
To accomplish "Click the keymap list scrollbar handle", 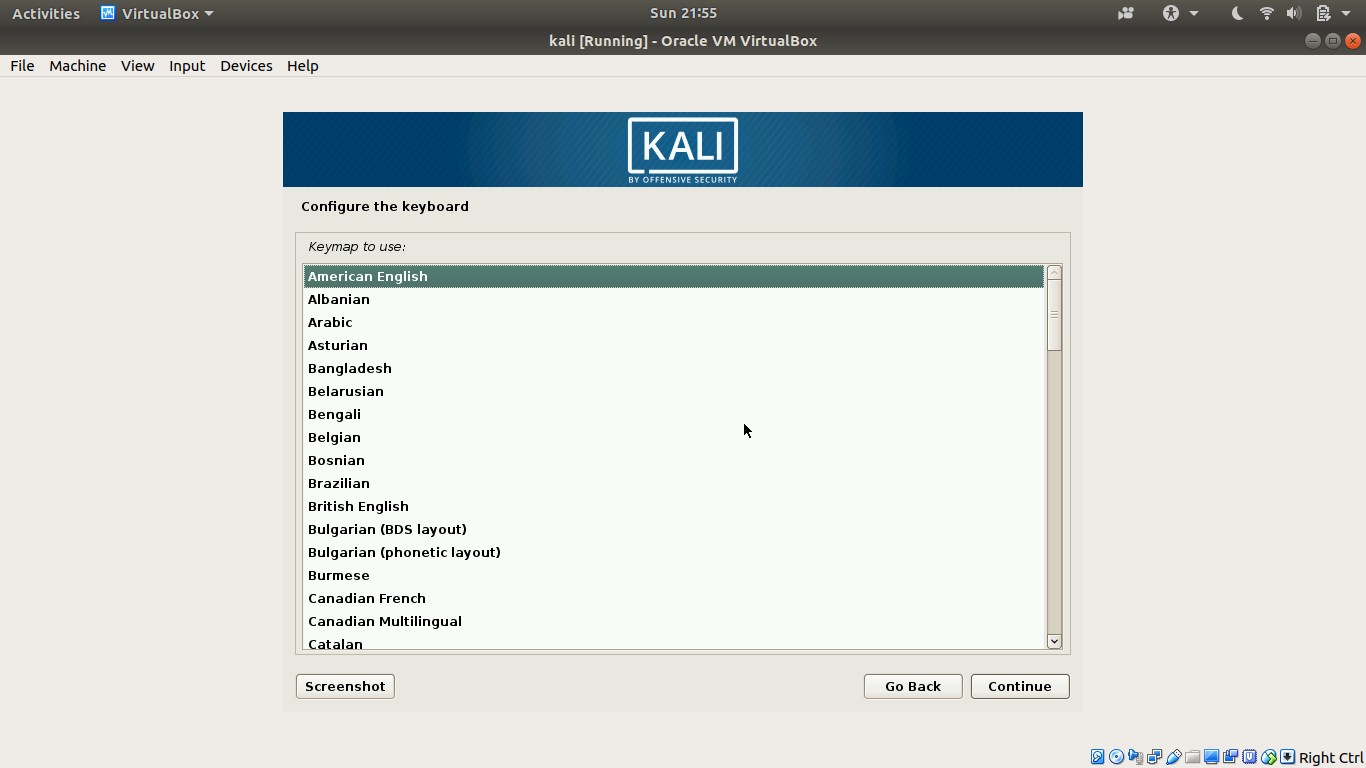I will click(x=1054, y=315).
